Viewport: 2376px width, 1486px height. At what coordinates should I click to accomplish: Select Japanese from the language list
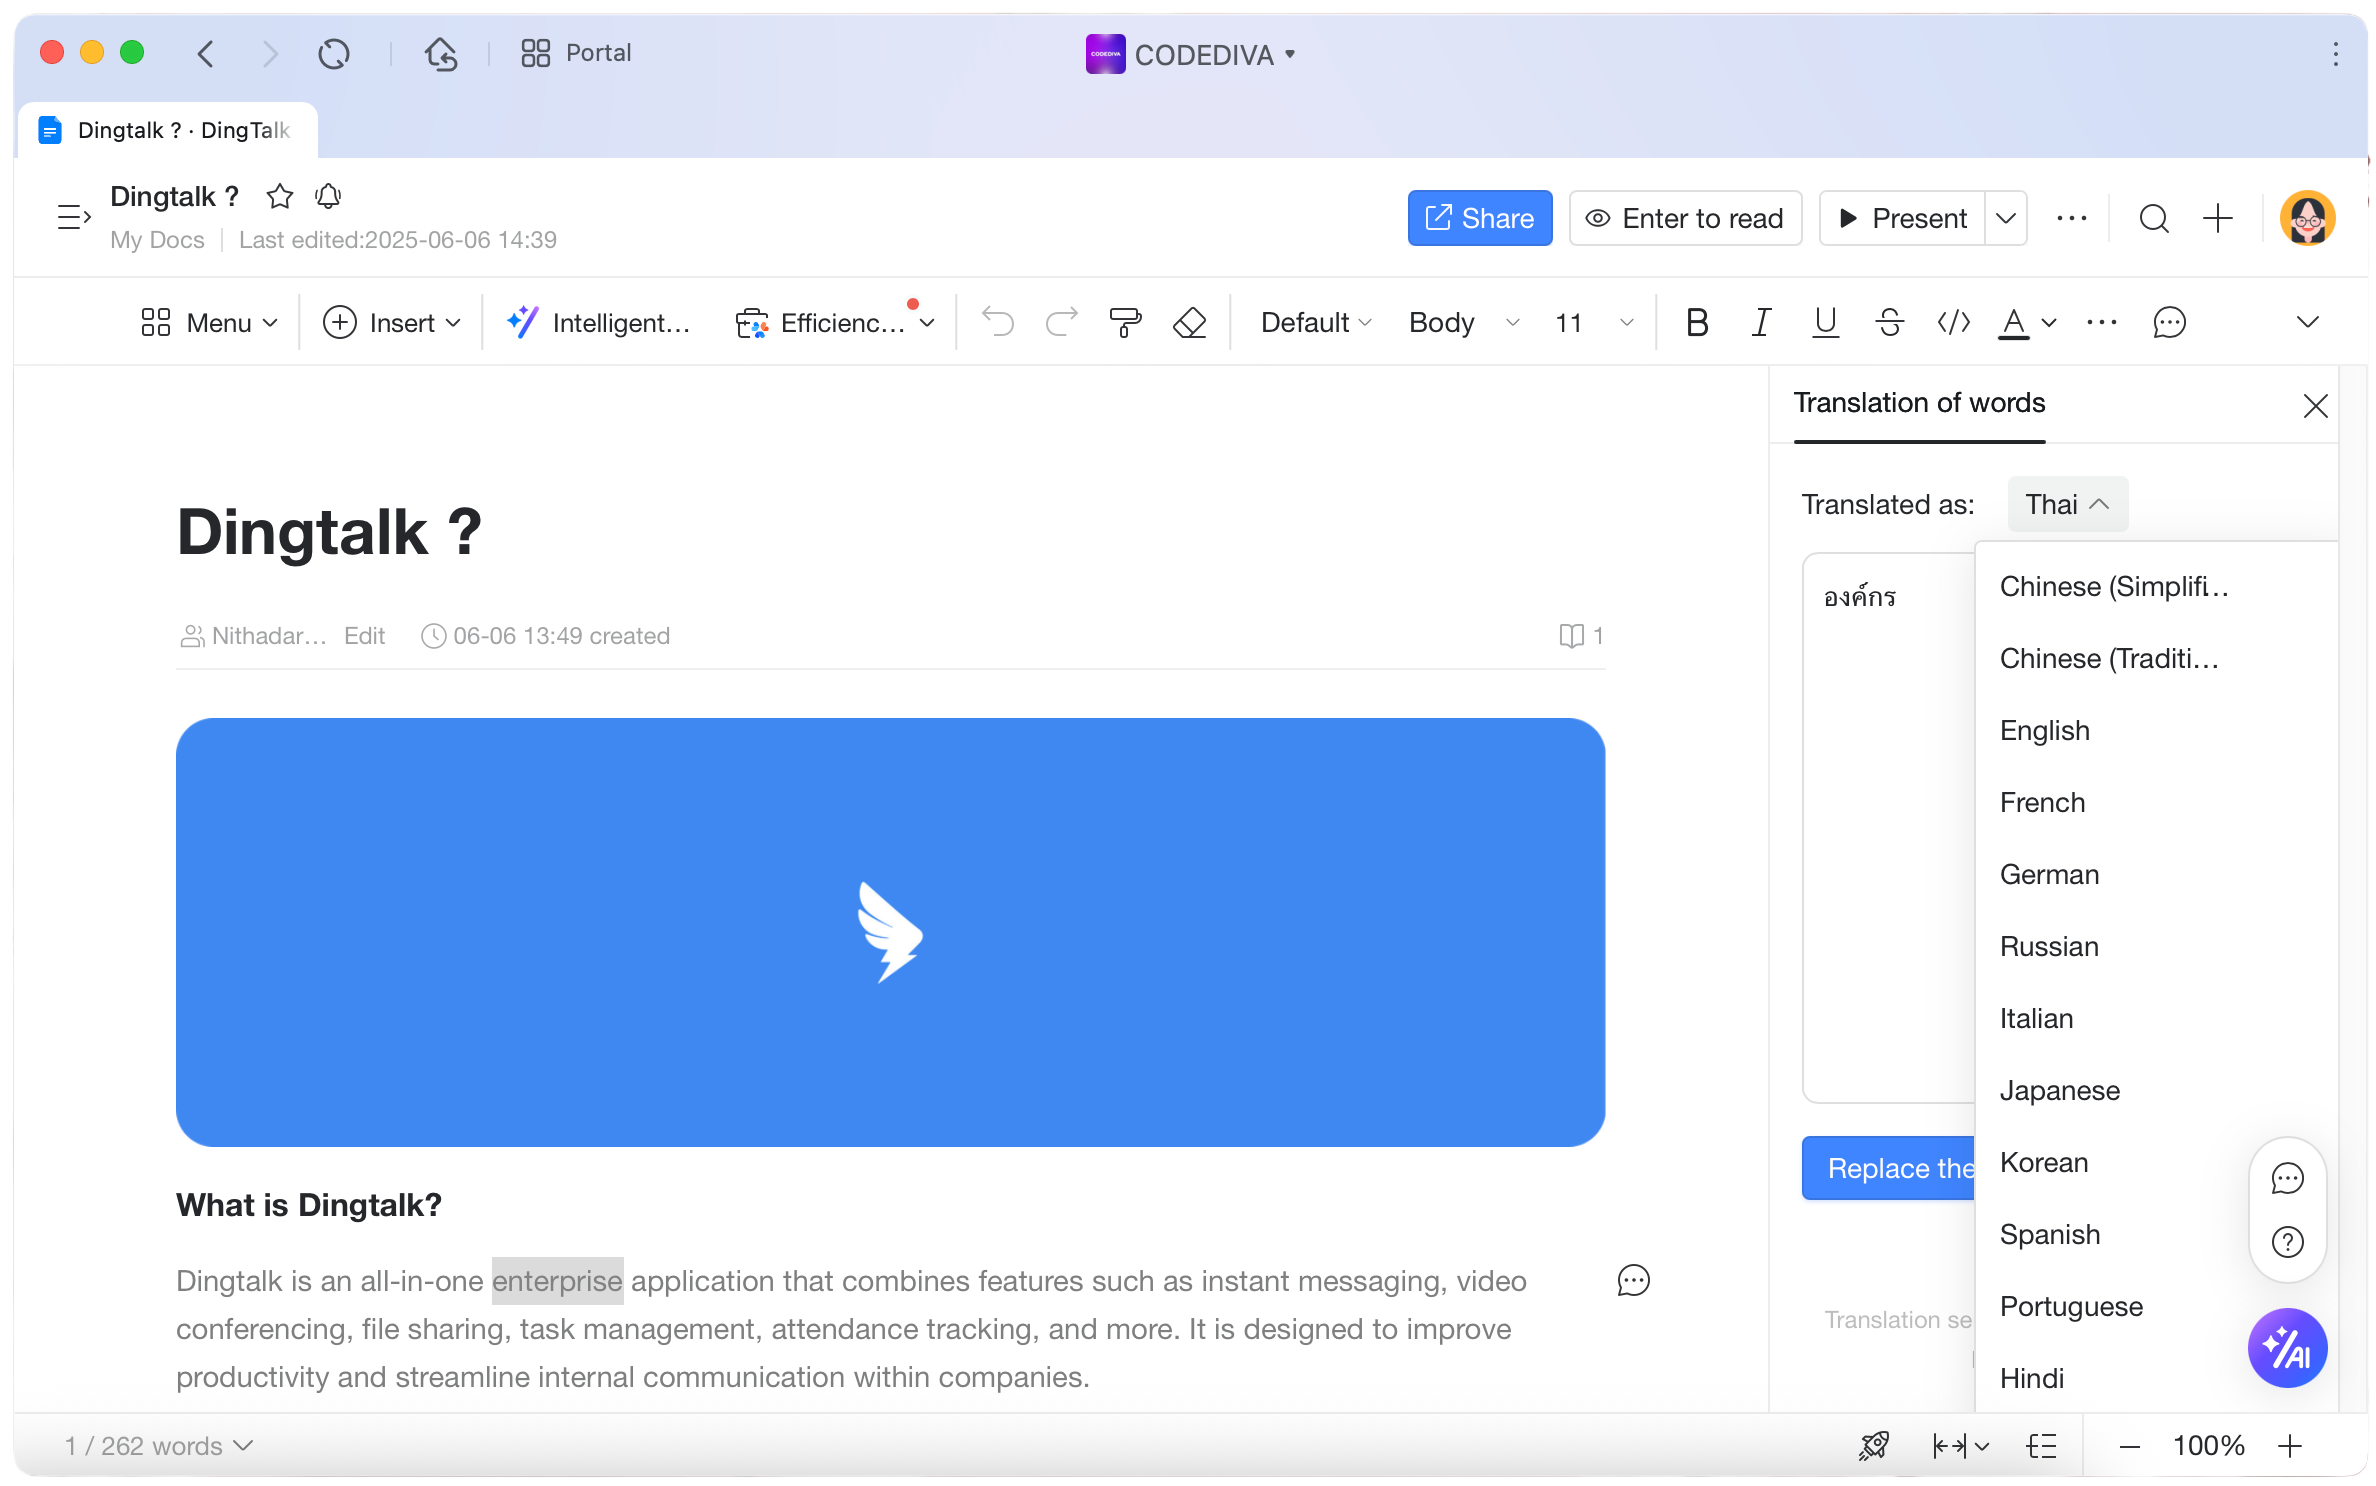coord(2059,1090)
